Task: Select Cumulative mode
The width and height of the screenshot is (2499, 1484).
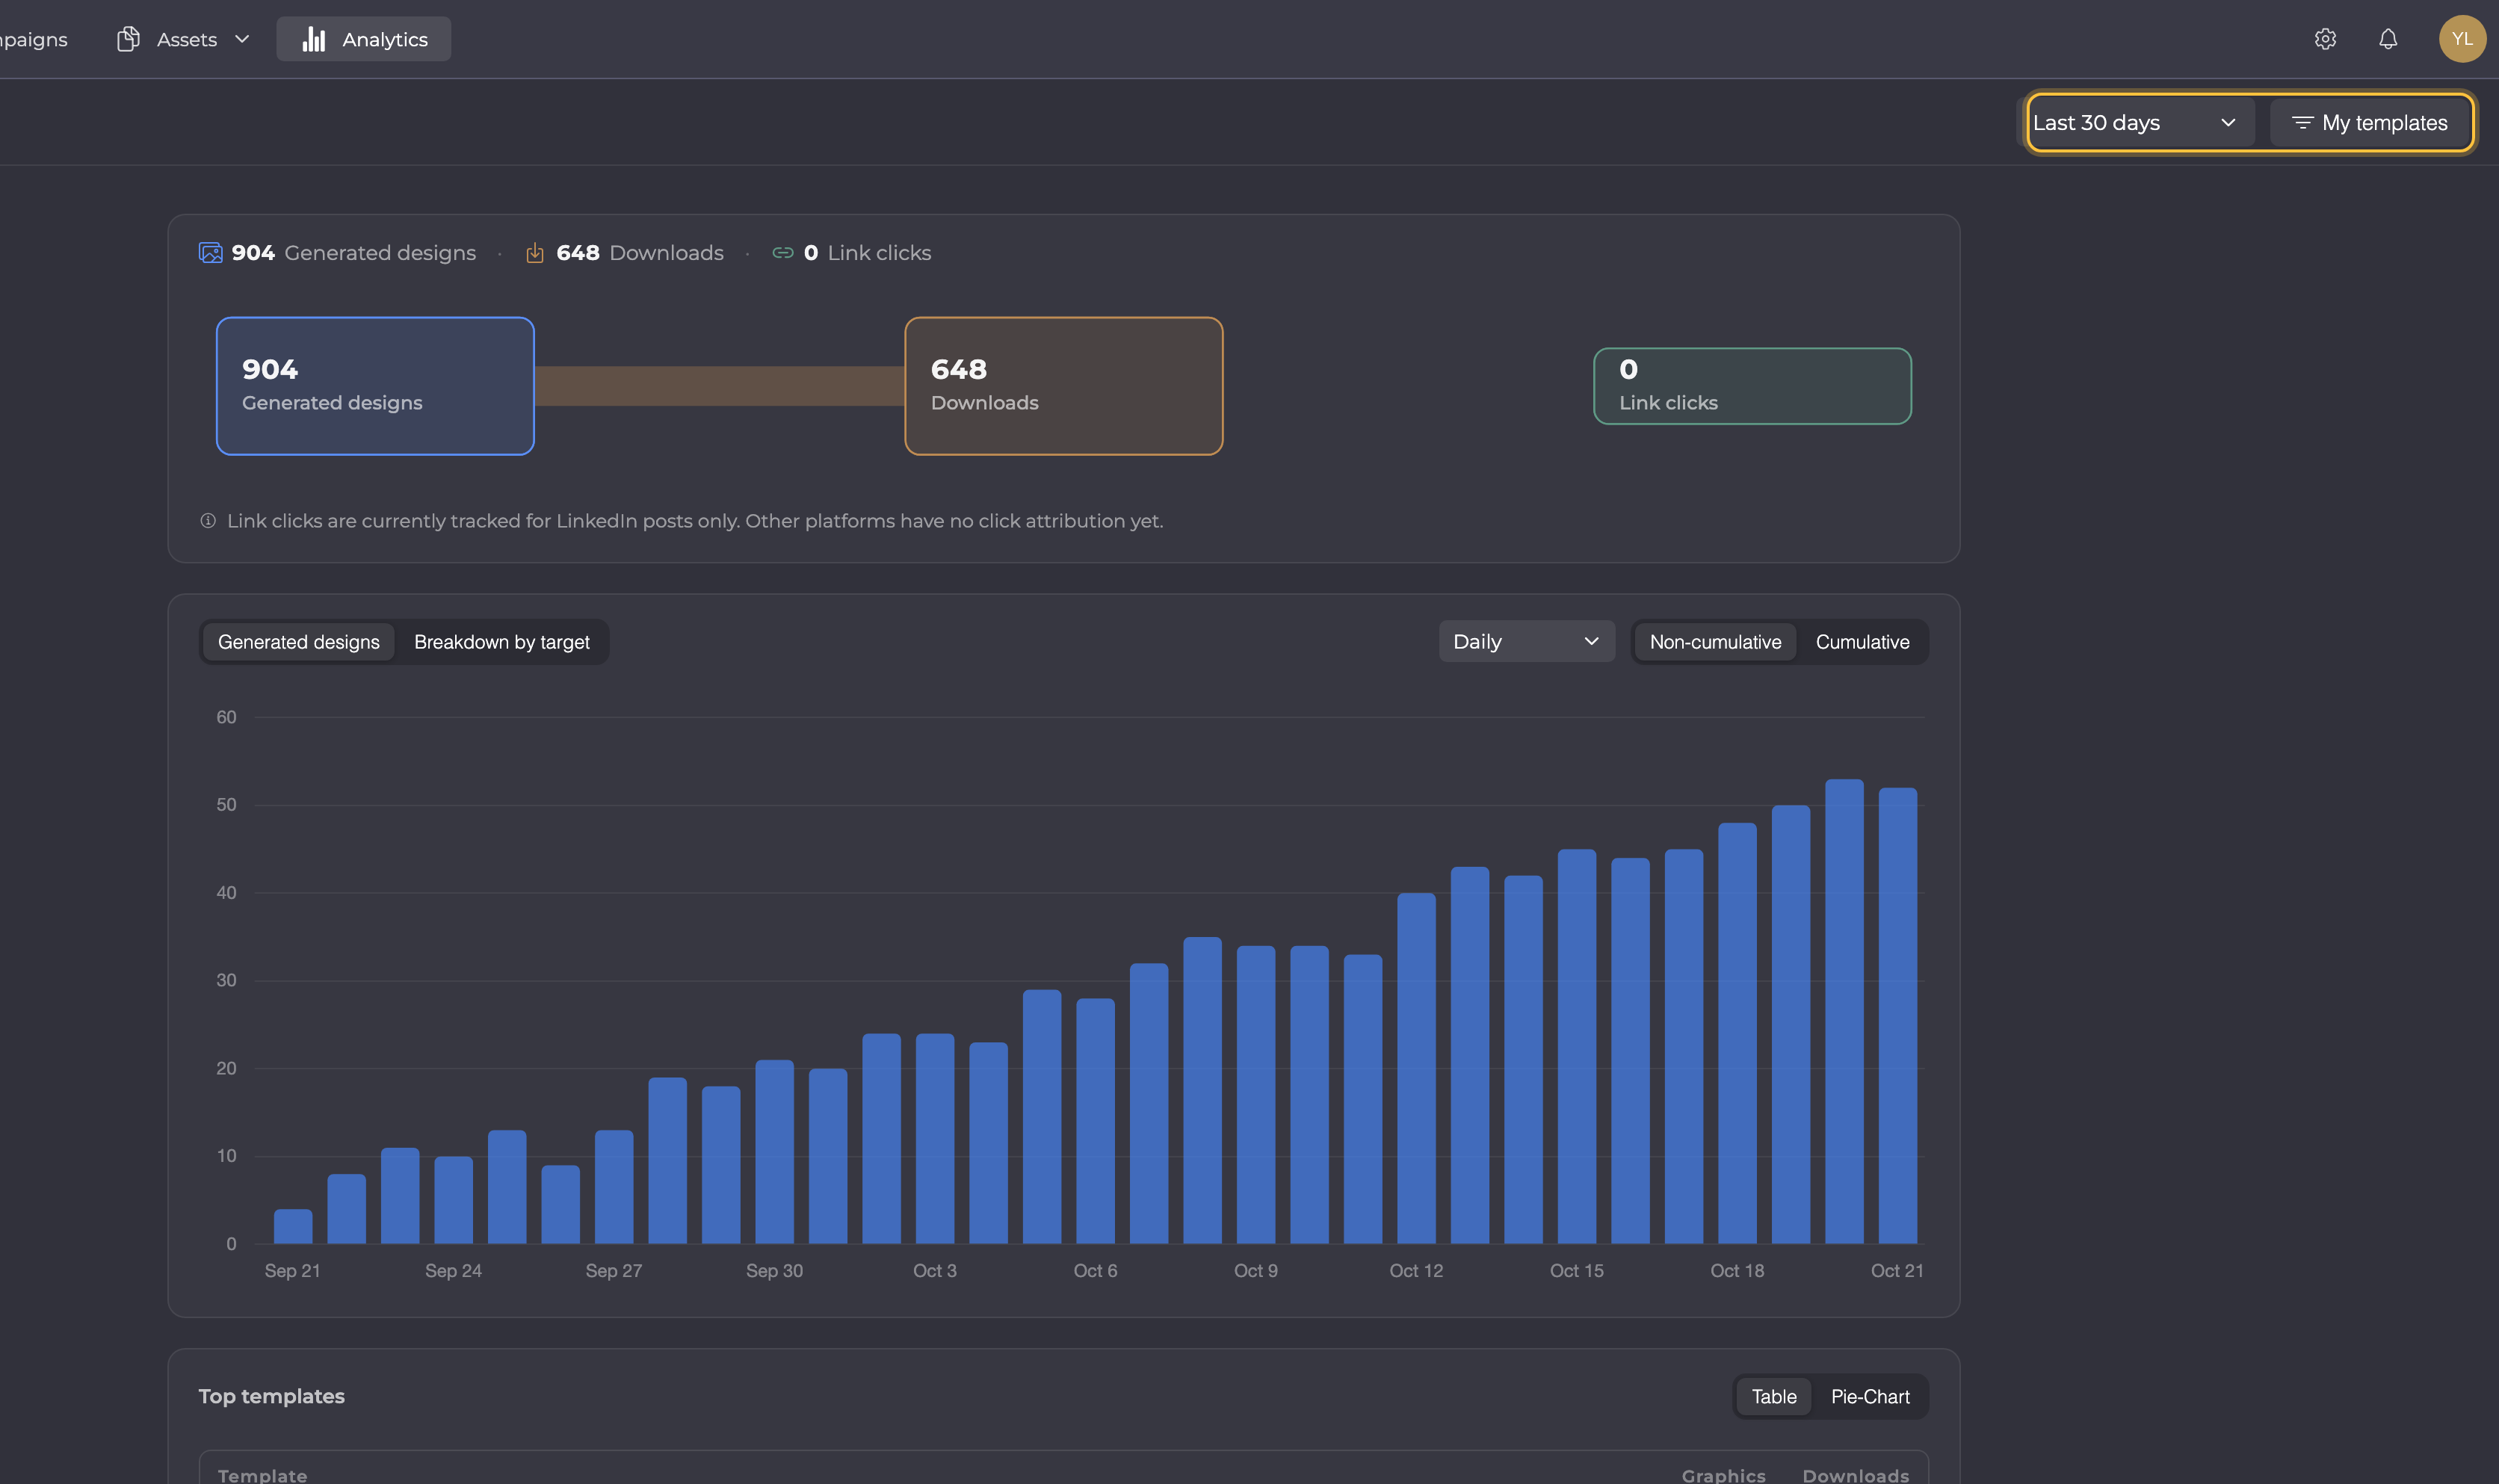Action: click(x=1862, y=642)
